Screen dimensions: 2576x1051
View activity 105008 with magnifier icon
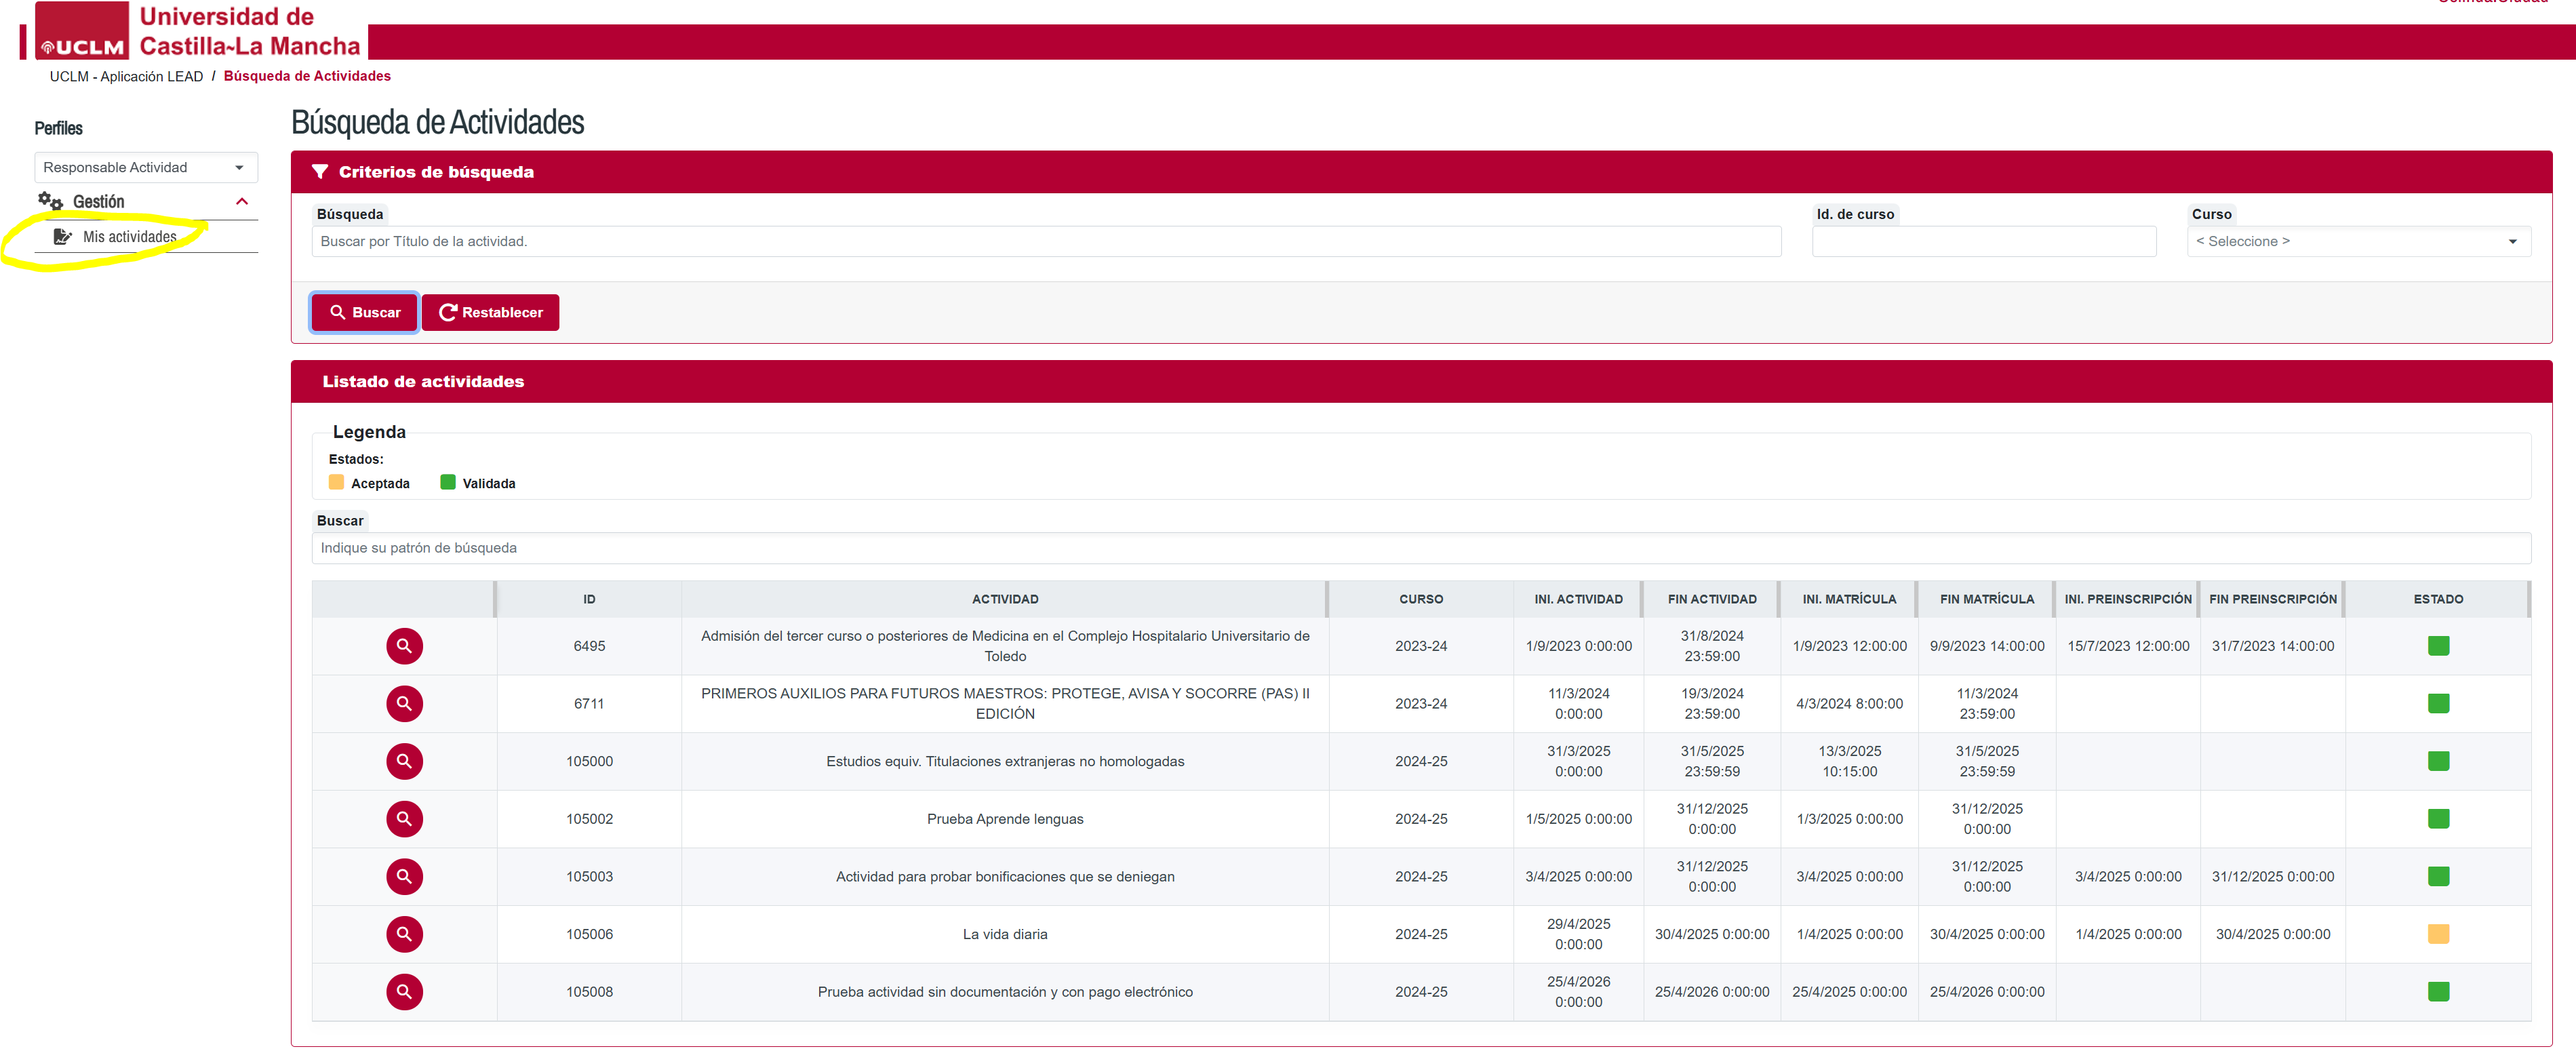click(x=404, y=992)
